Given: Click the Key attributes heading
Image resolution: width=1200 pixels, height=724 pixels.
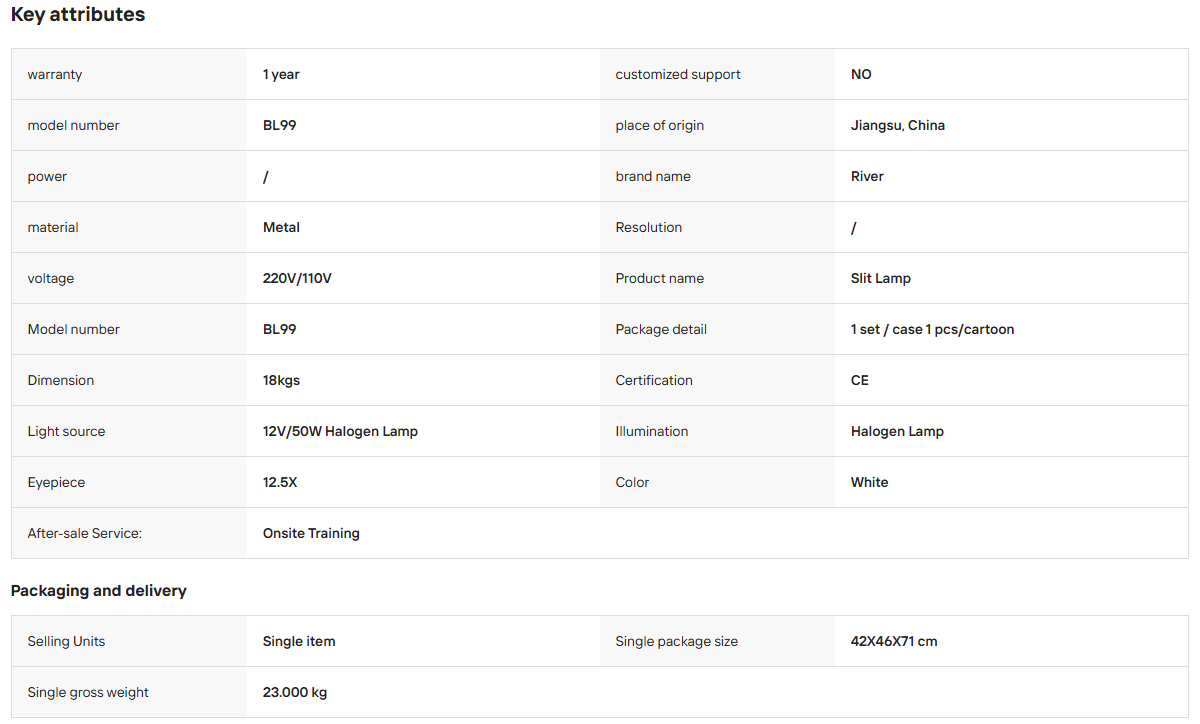Looking at the screenshot, I should [x=78, y=15].
